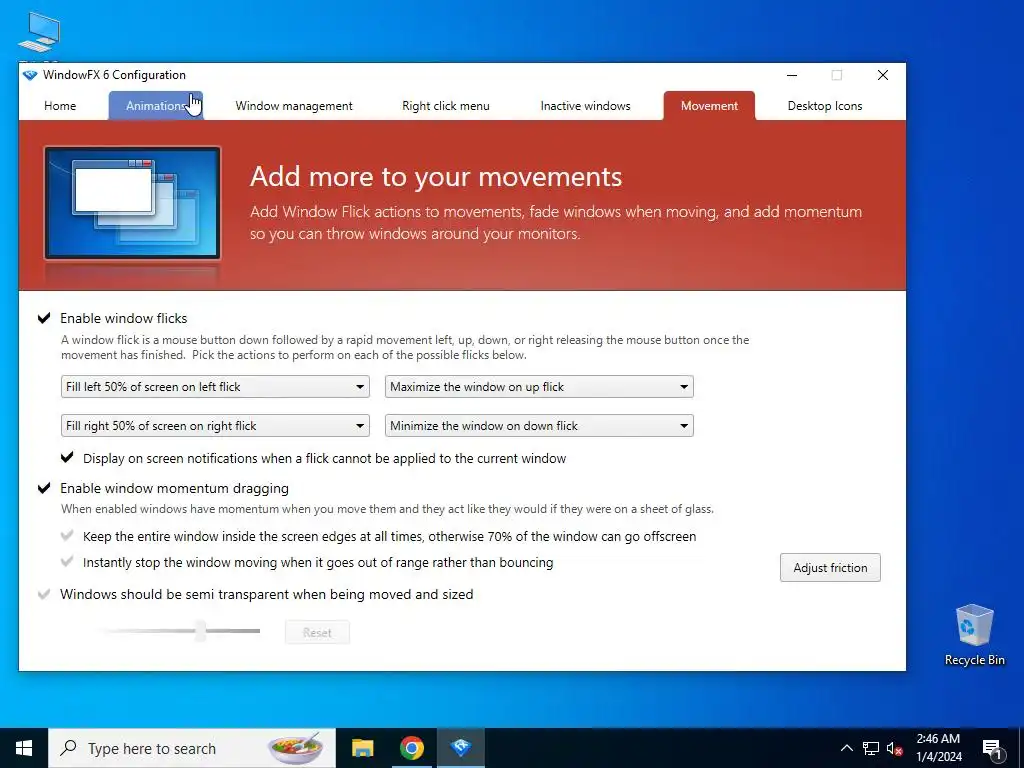Toggle instantly stop window instead of bouncing
Screen dimensions: 1024x768
point(67,562)
